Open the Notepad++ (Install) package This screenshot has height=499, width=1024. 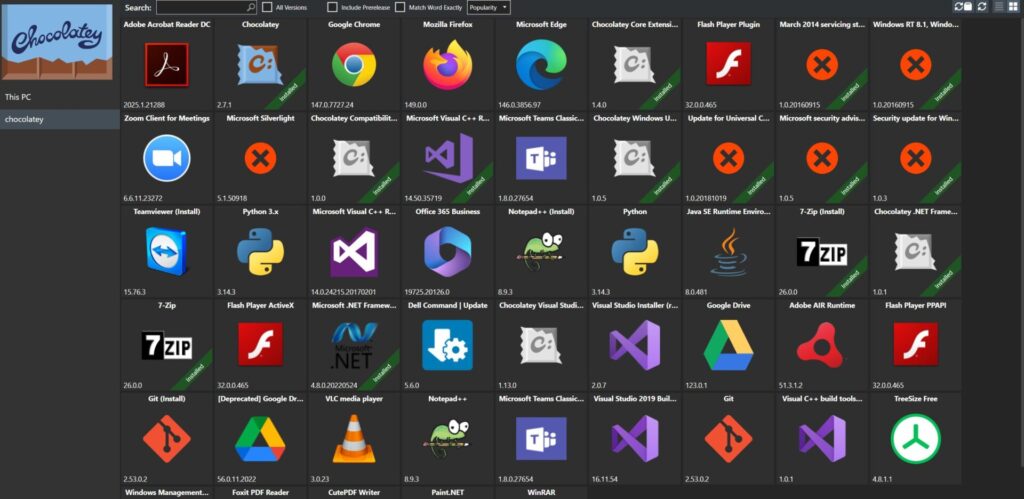[541, 251]
